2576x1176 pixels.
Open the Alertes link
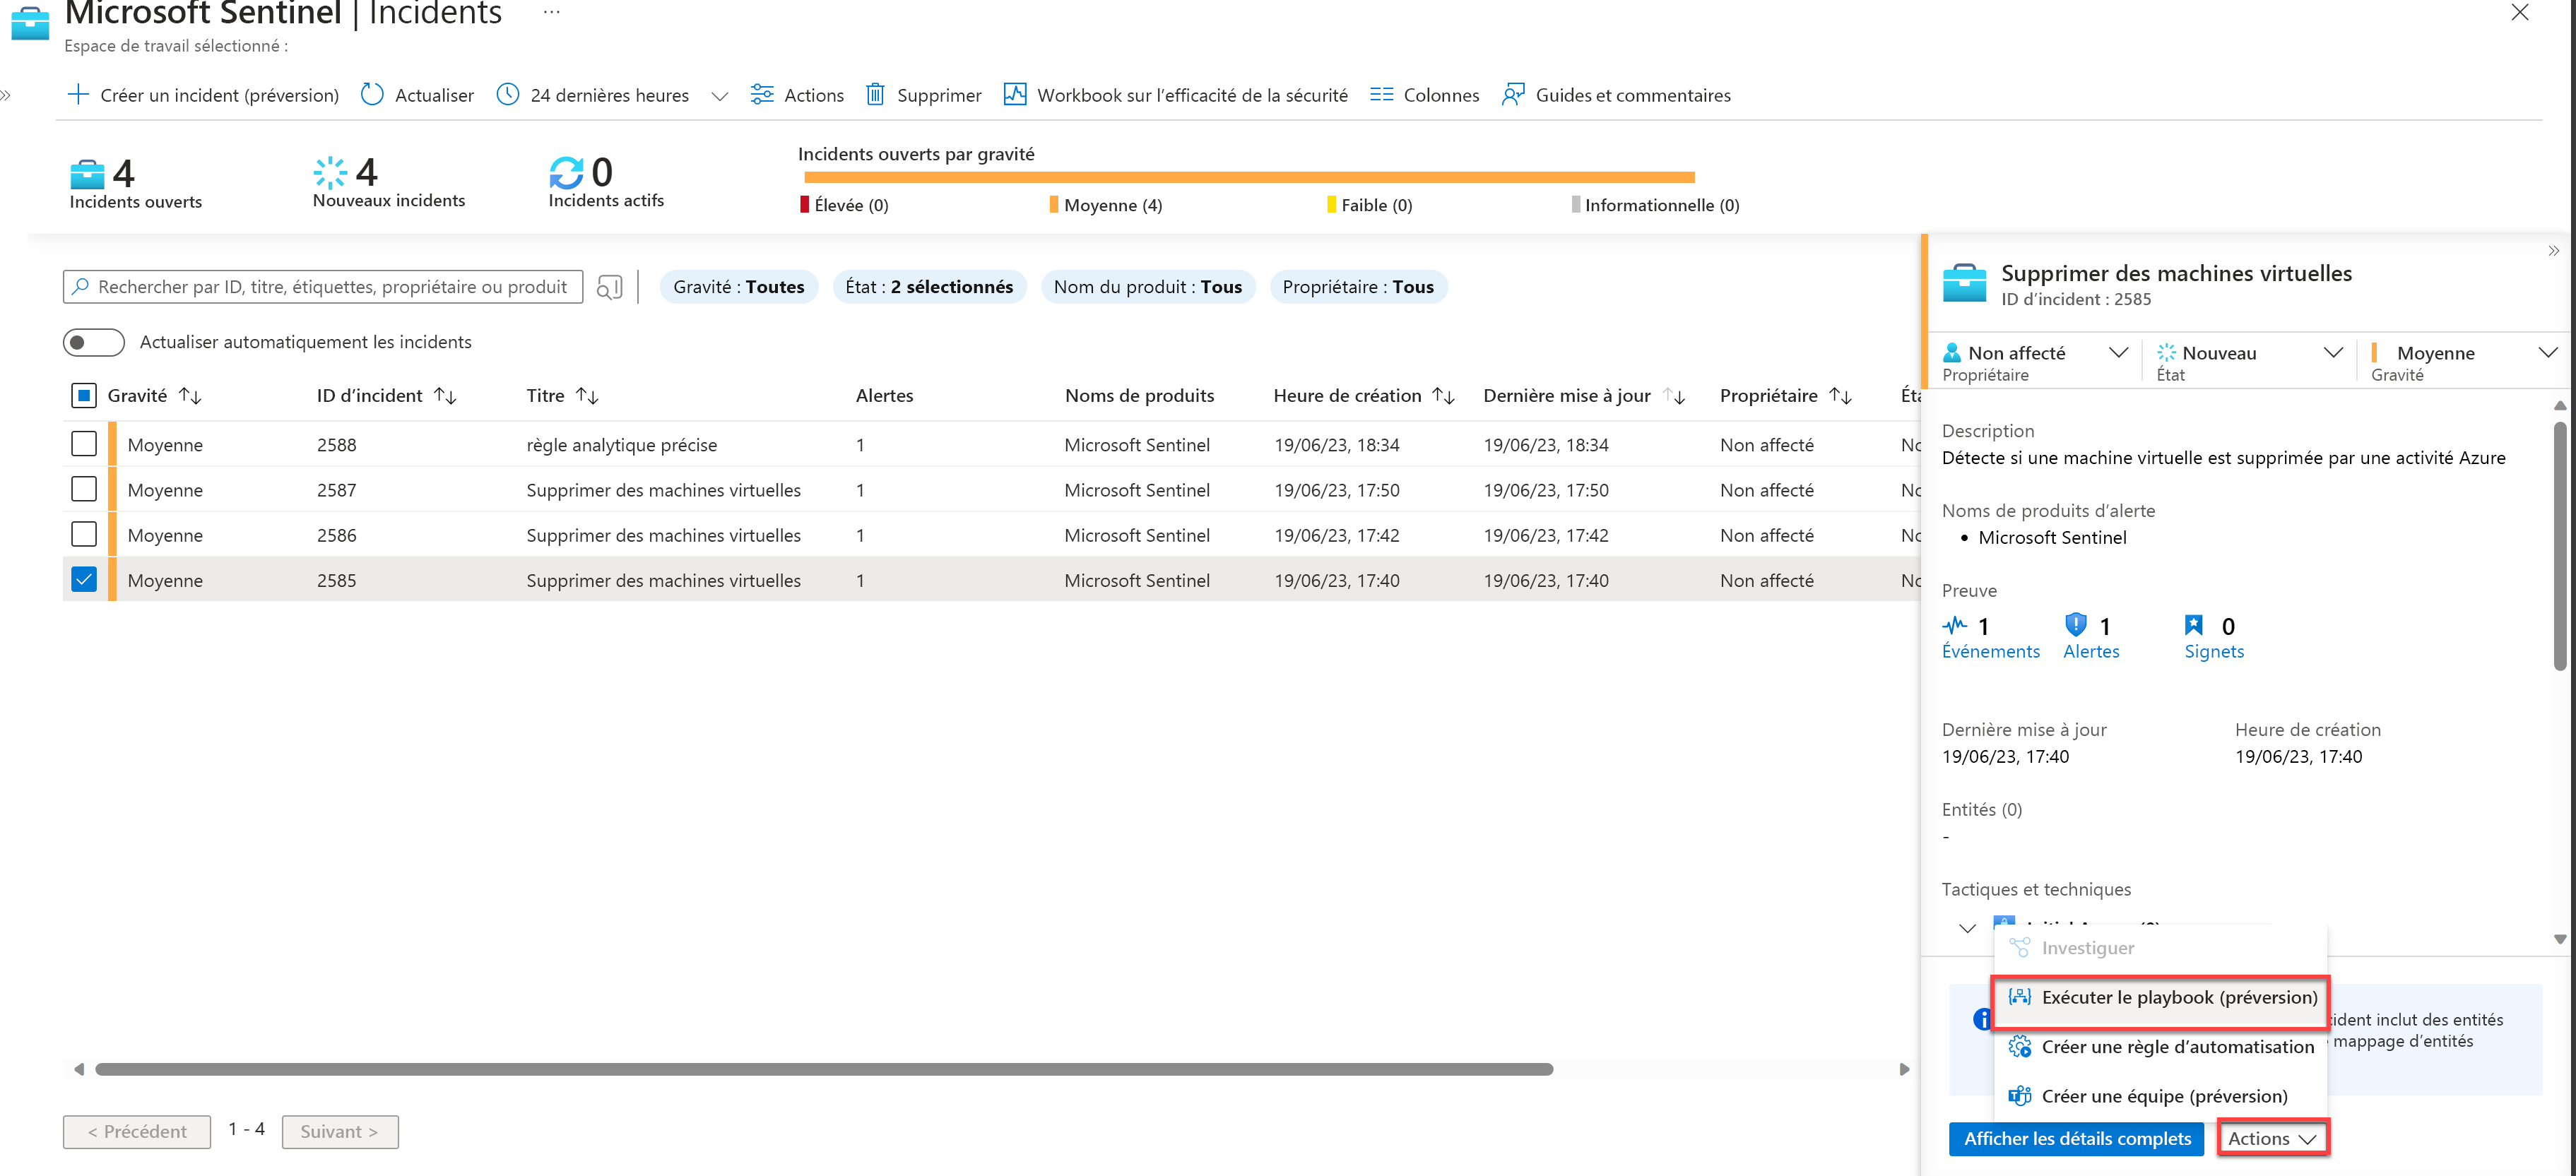(x=2091, y=652)
